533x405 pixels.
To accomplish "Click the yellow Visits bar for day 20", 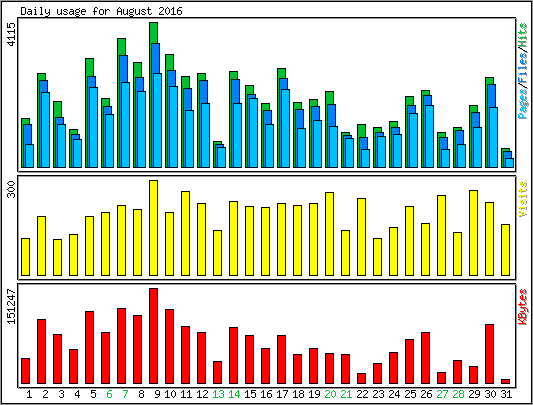I will [329, 234].
